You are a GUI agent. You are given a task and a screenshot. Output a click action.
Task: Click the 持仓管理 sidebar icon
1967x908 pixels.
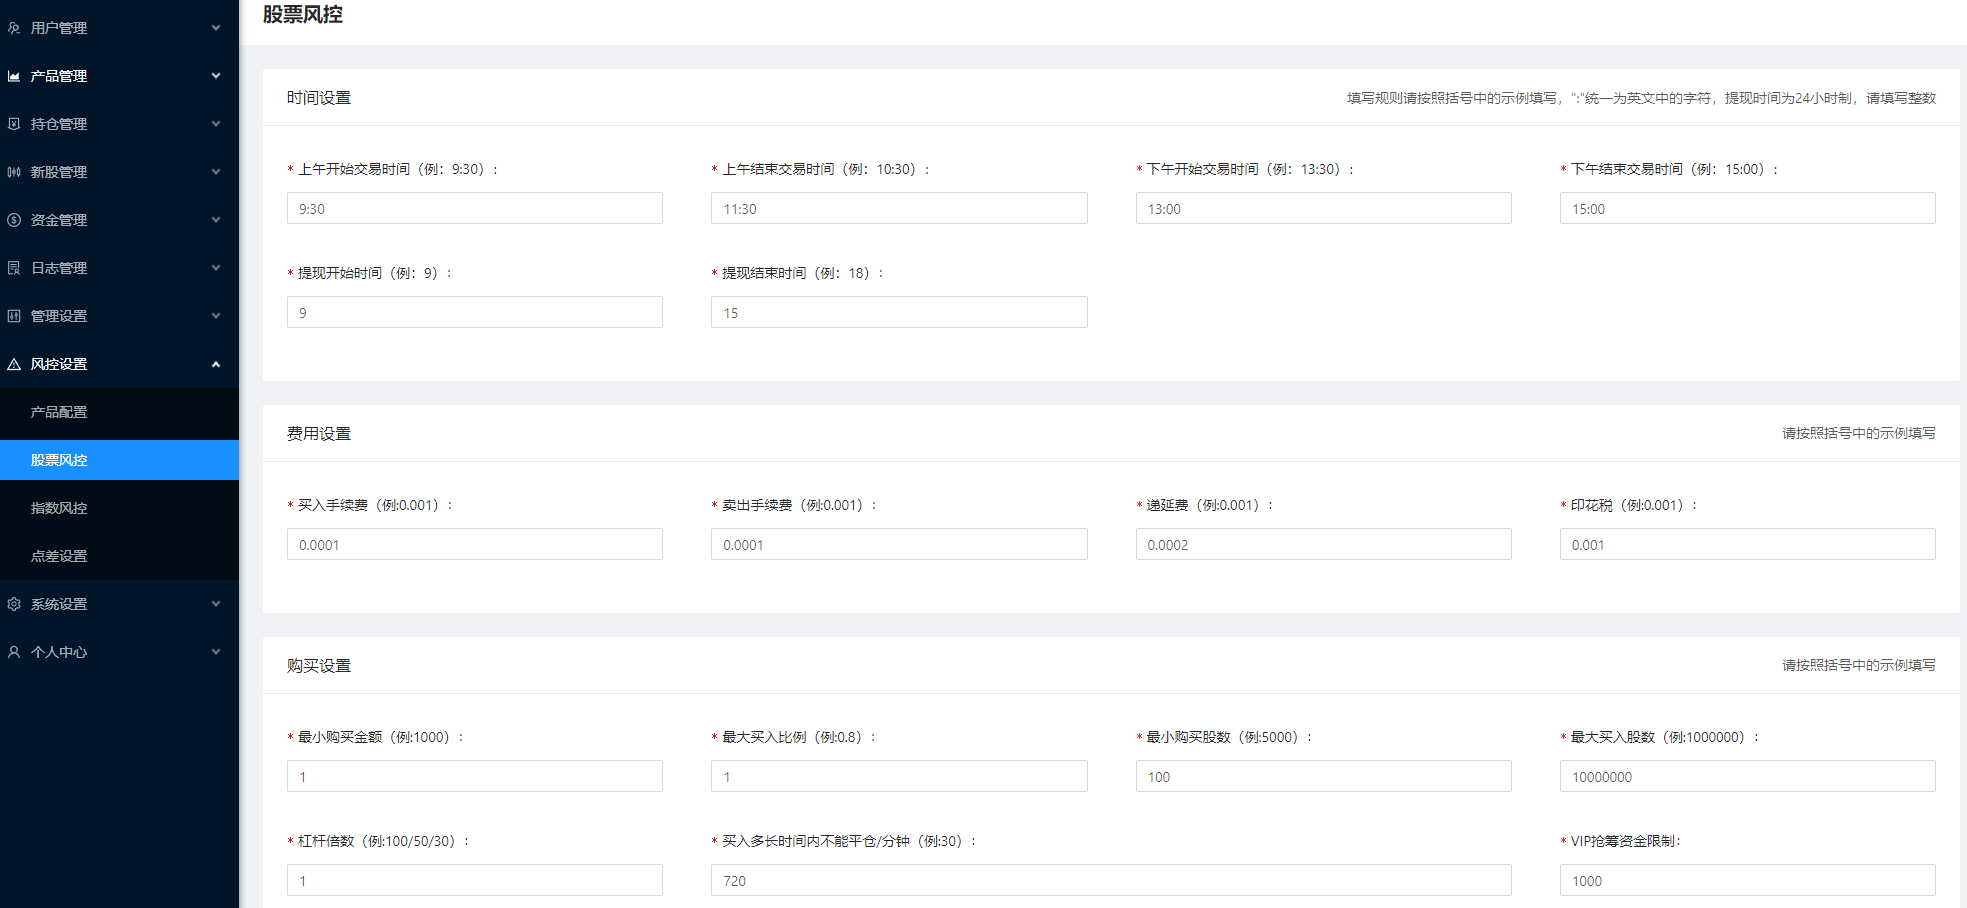[14, 124]
